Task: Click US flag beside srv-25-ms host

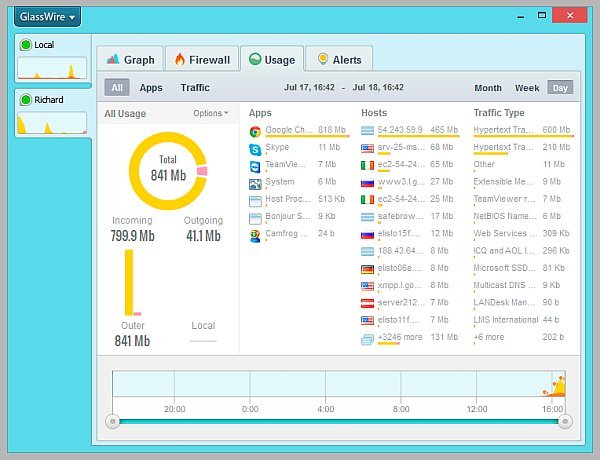Action: click(367, 148)
